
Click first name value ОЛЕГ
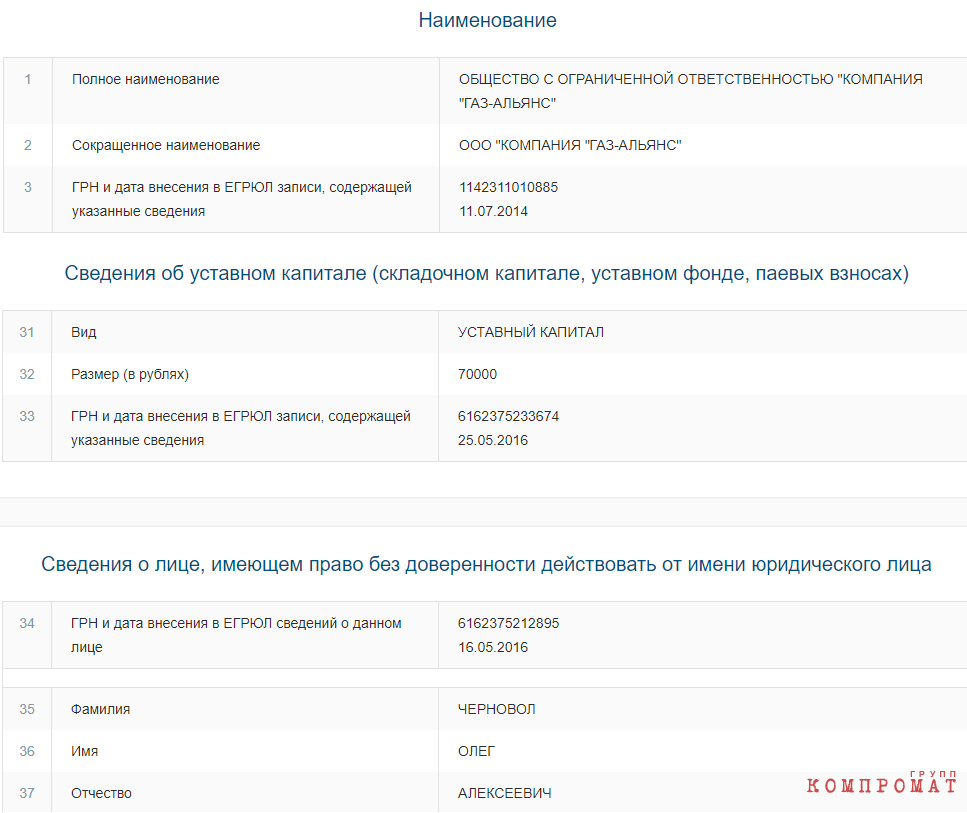click(476, 751)
